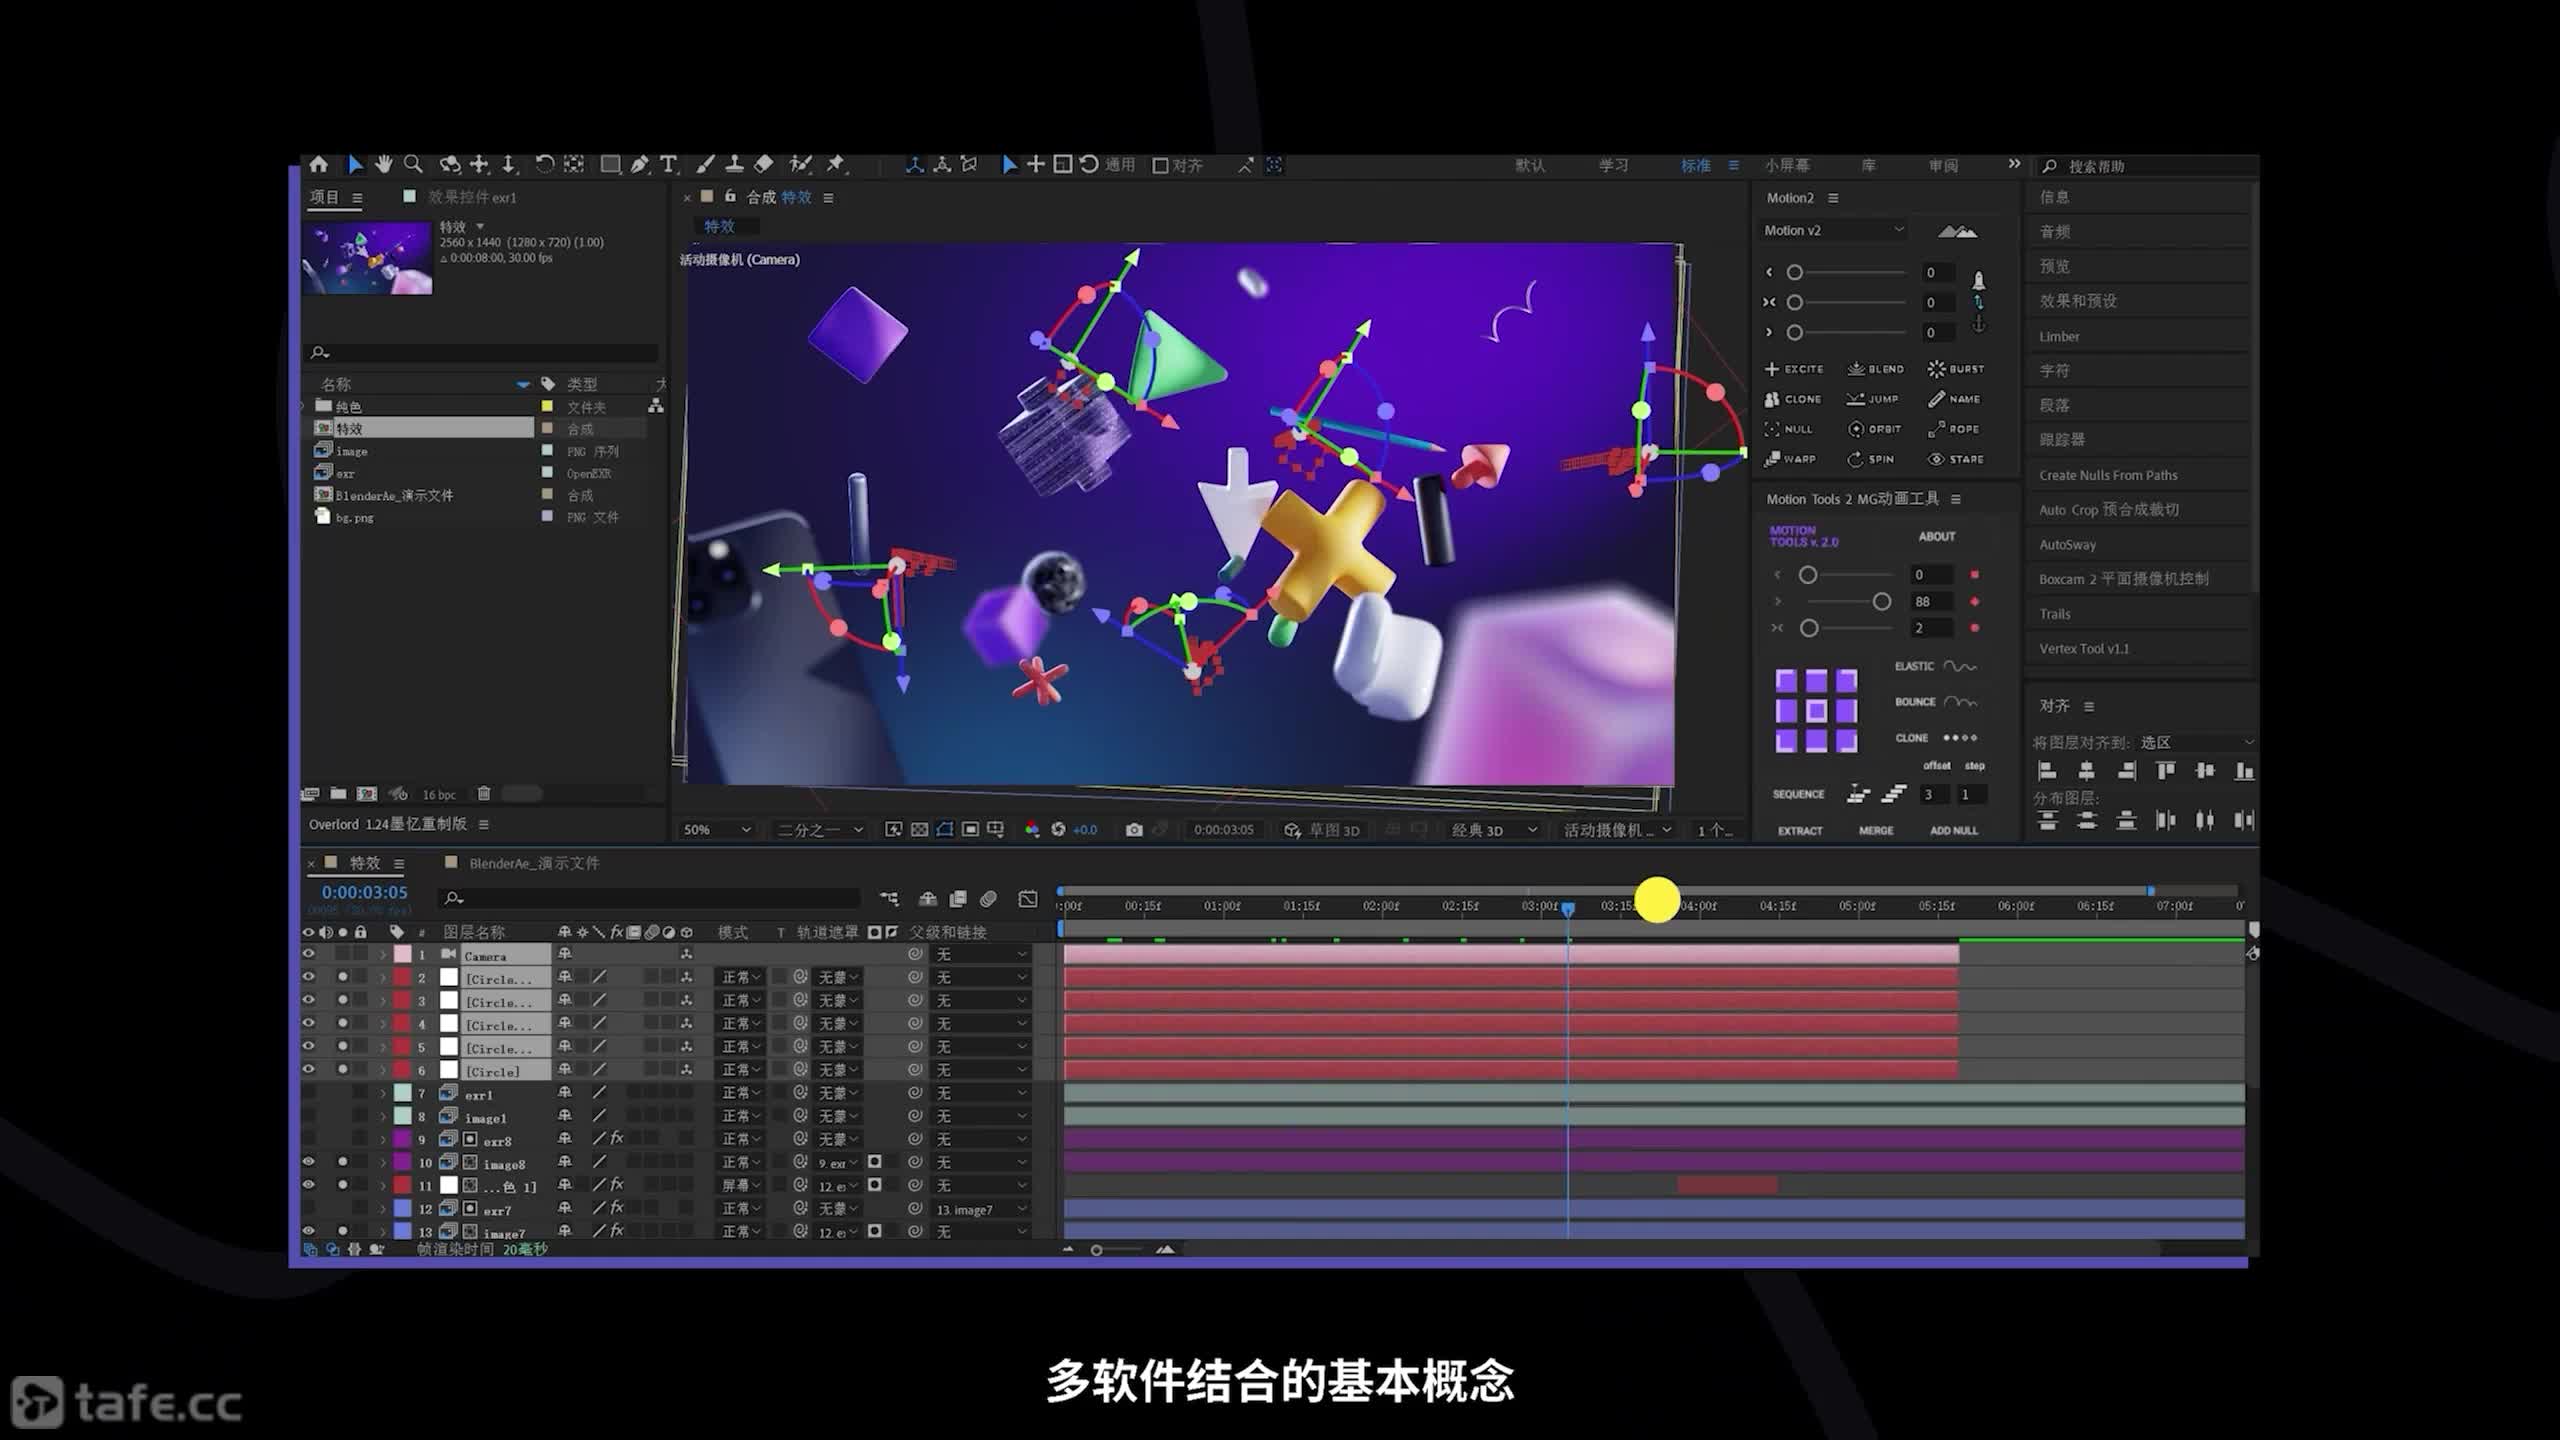This screenshot has width=2560, height=1440.
Task: Open the 二分之一 resolution dropdown
Action: click(x=820, y=830)
